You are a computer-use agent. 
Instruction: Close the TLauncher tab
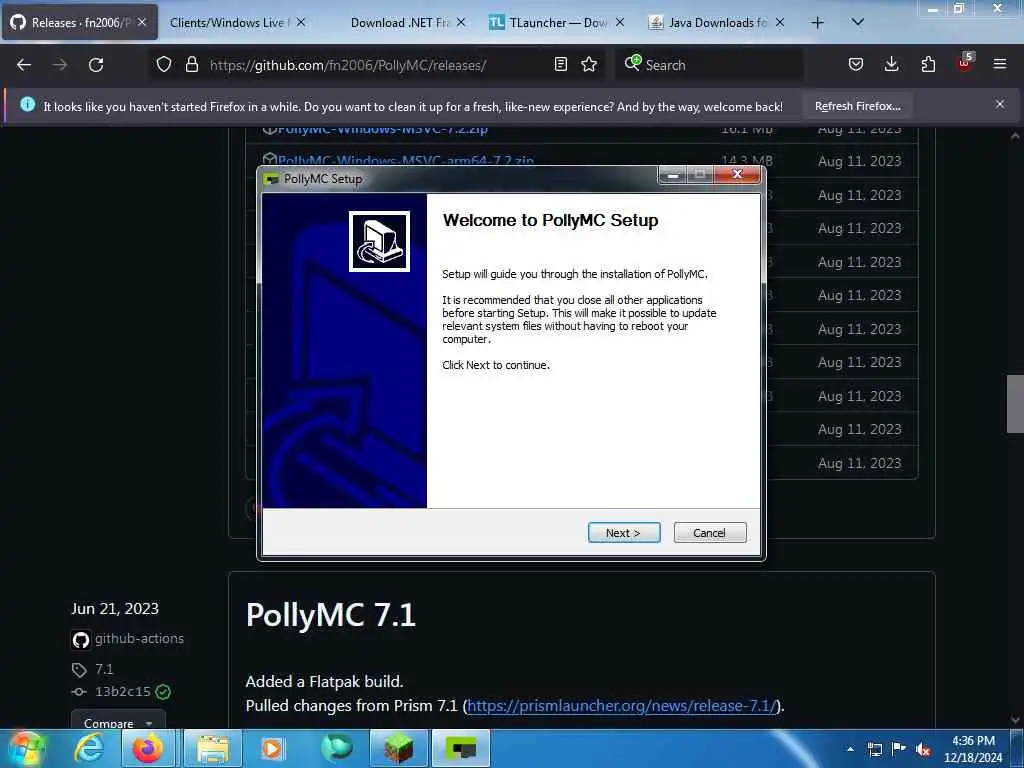coord(620,22)
